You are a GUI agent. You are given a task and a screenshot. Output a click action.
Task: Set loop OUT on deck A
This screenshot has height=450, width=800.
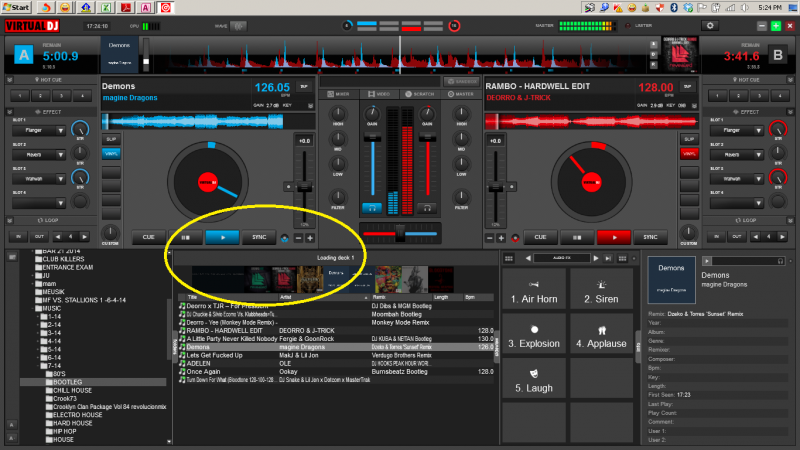pyautogui.click(x=39, y=237)
